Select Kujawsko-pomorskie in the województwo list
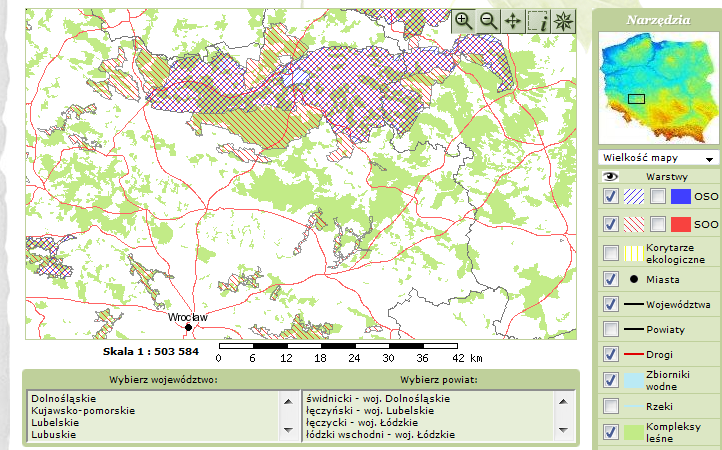 point(83,410)
